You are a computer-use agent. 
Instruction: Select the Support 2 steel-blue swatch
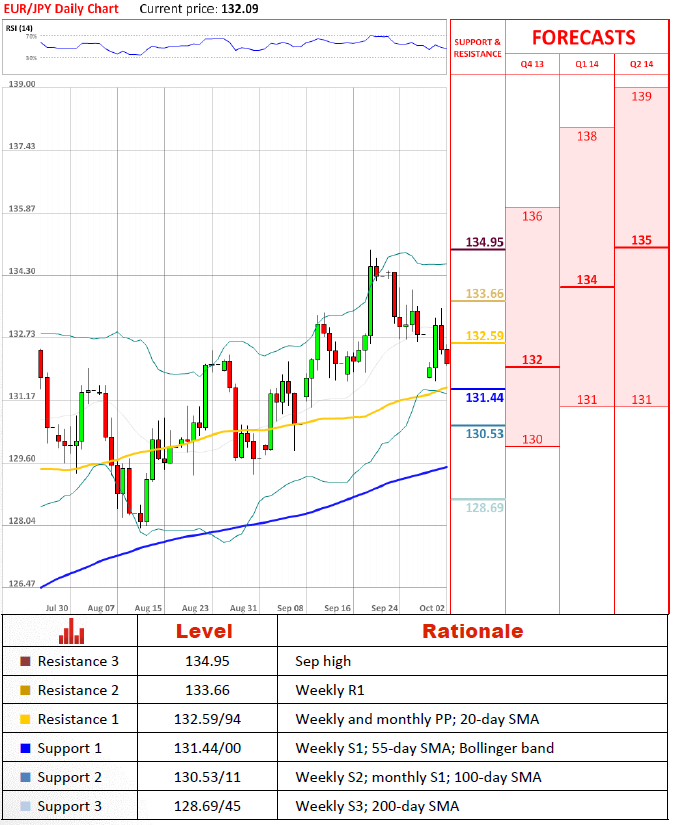[25, 777]
